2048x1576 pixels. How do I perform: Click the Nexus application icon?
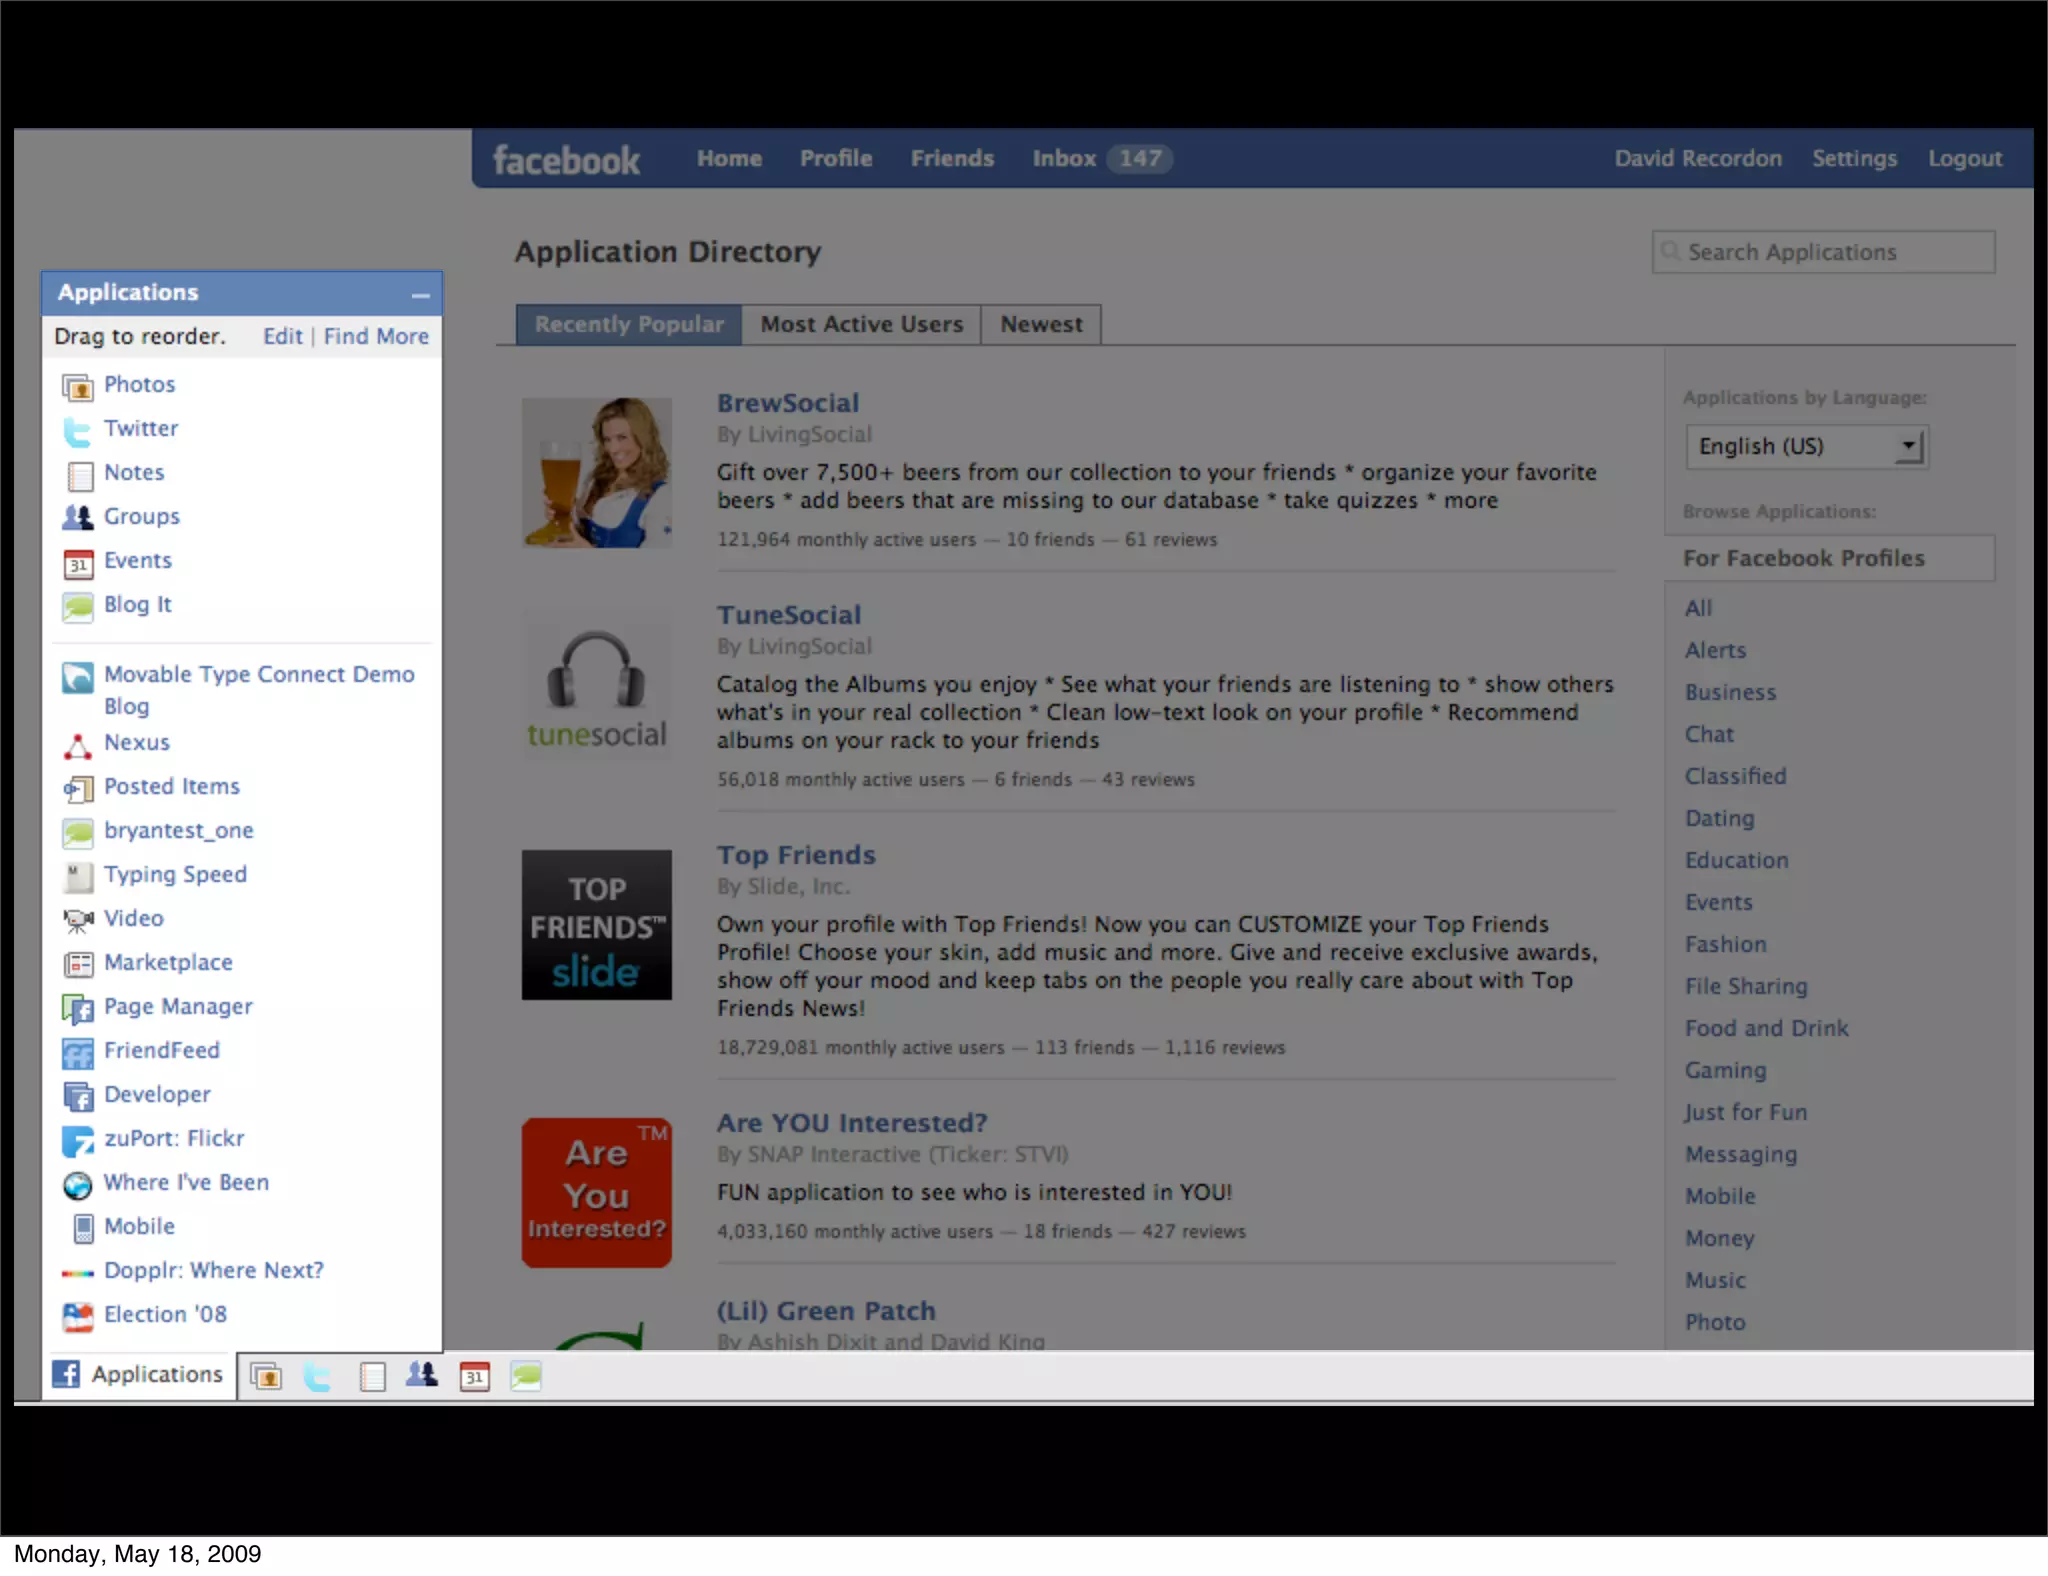click(x=78, y=745)
